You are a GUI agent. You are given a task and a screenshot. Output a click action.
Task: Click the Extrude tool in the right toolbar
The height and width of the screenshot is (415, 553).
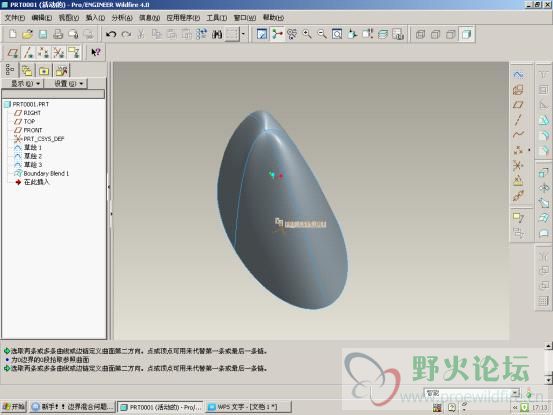pos(543,172)
